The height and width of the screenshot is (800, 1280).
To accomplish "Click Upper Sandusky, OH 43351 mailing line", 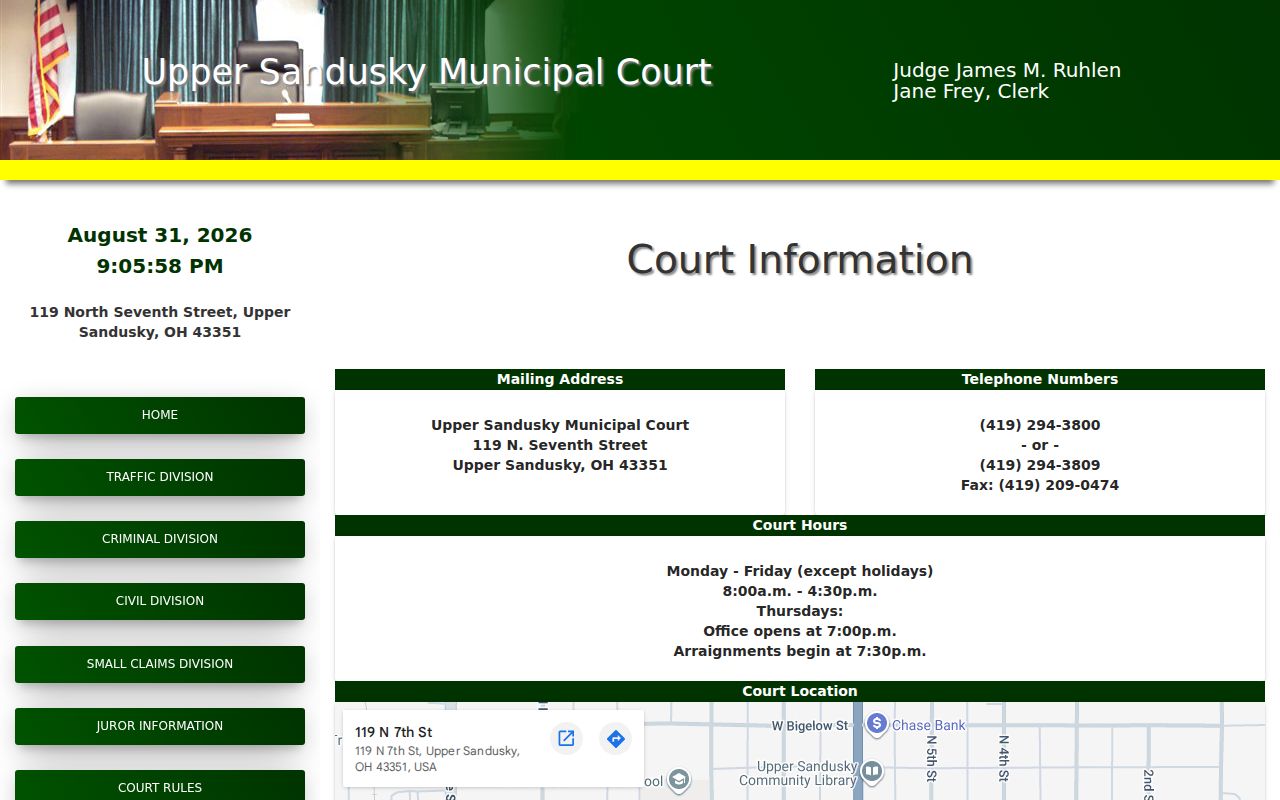I will (x=560, y=465).
